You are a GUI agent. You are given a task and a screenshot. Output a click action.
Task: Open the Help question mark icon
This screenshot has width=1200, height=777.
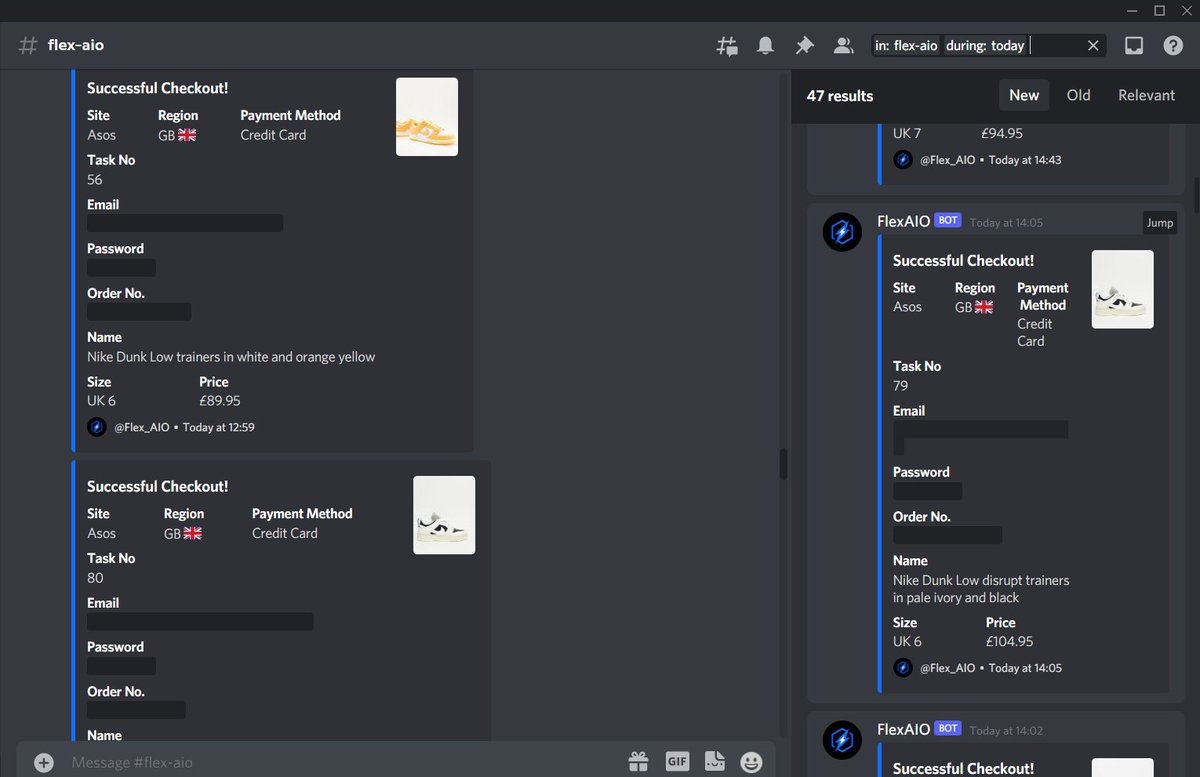pyautogui.click(x=1173, y=45)
